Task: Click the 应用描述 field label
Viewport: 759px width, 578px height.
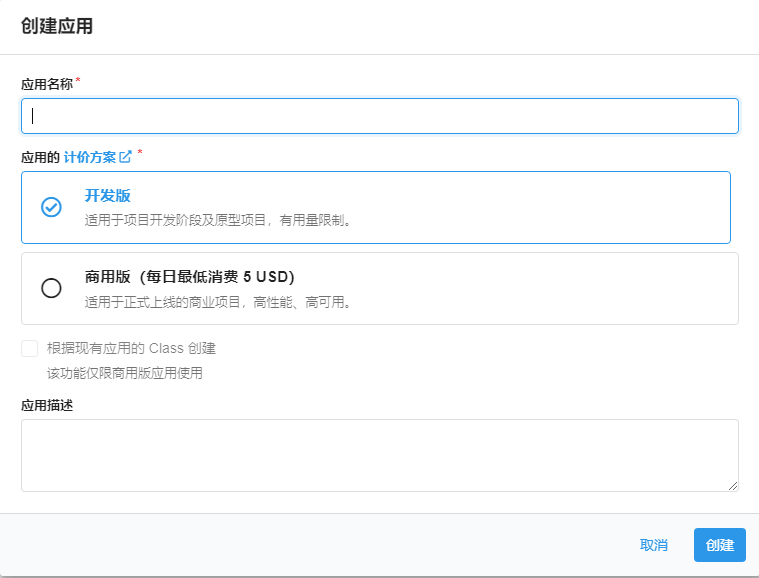Action: click(47, 405)
